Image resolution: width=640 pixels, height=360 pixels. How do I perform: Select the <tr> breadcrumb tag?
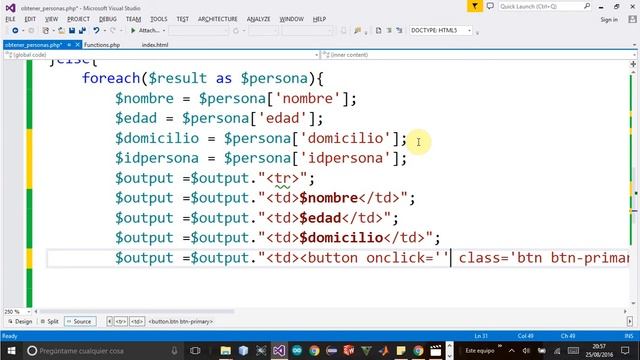click(x=121, y=322)
